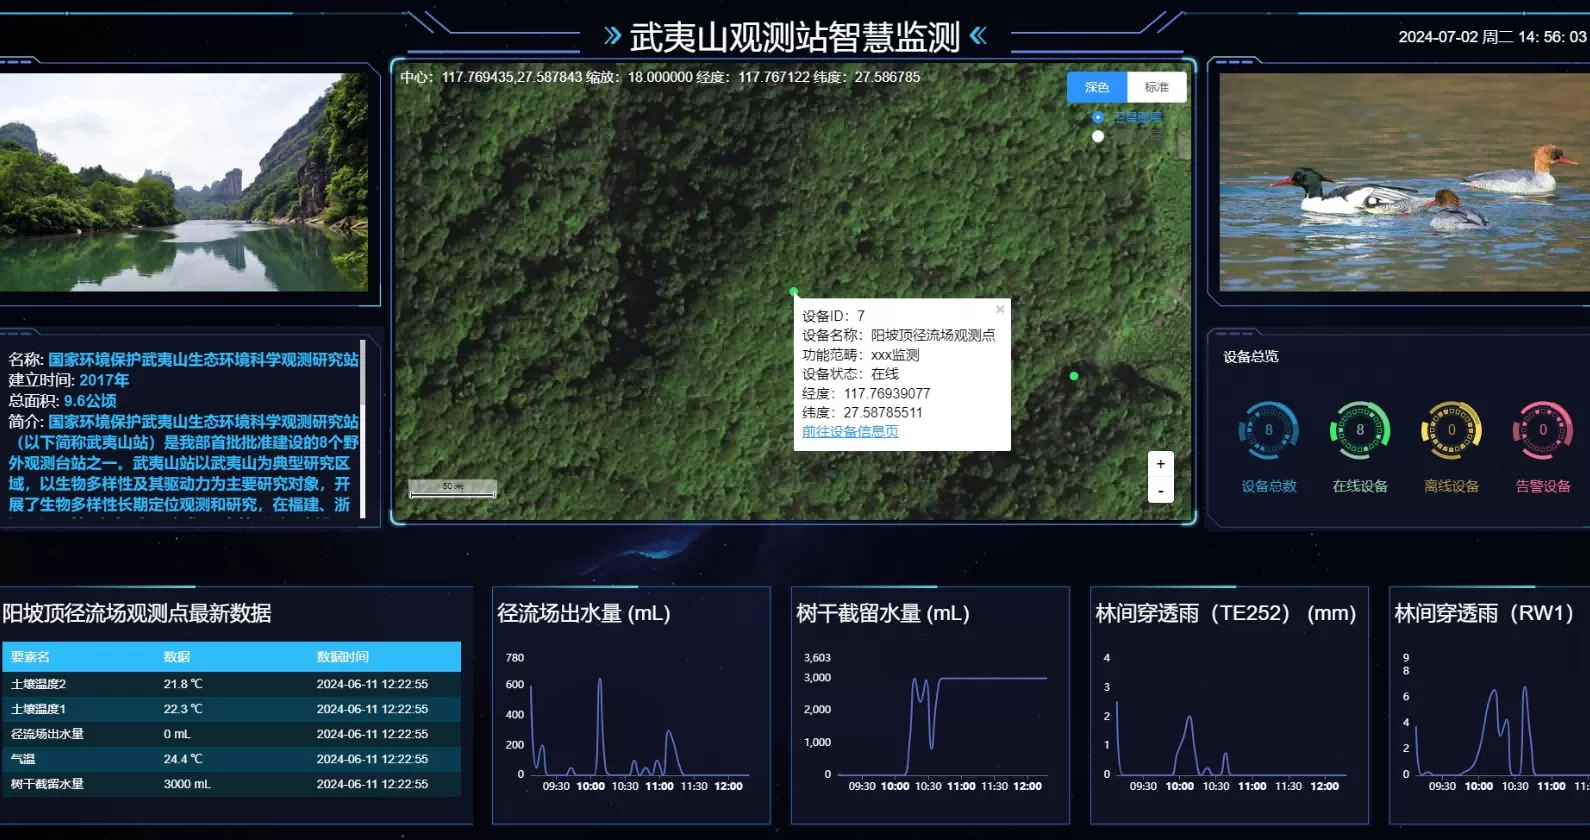Switch map style to 标准
This screenshot has width=1590, height=840.
(x=1157, y=87)
